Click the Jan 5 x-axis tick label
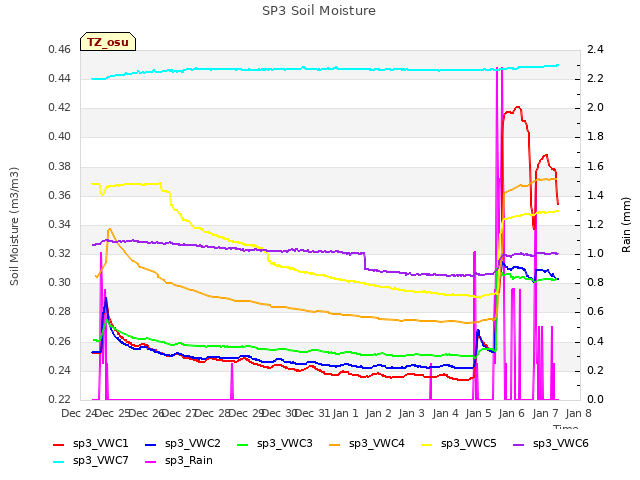The image size is (640, 480). tap(478, 413)
